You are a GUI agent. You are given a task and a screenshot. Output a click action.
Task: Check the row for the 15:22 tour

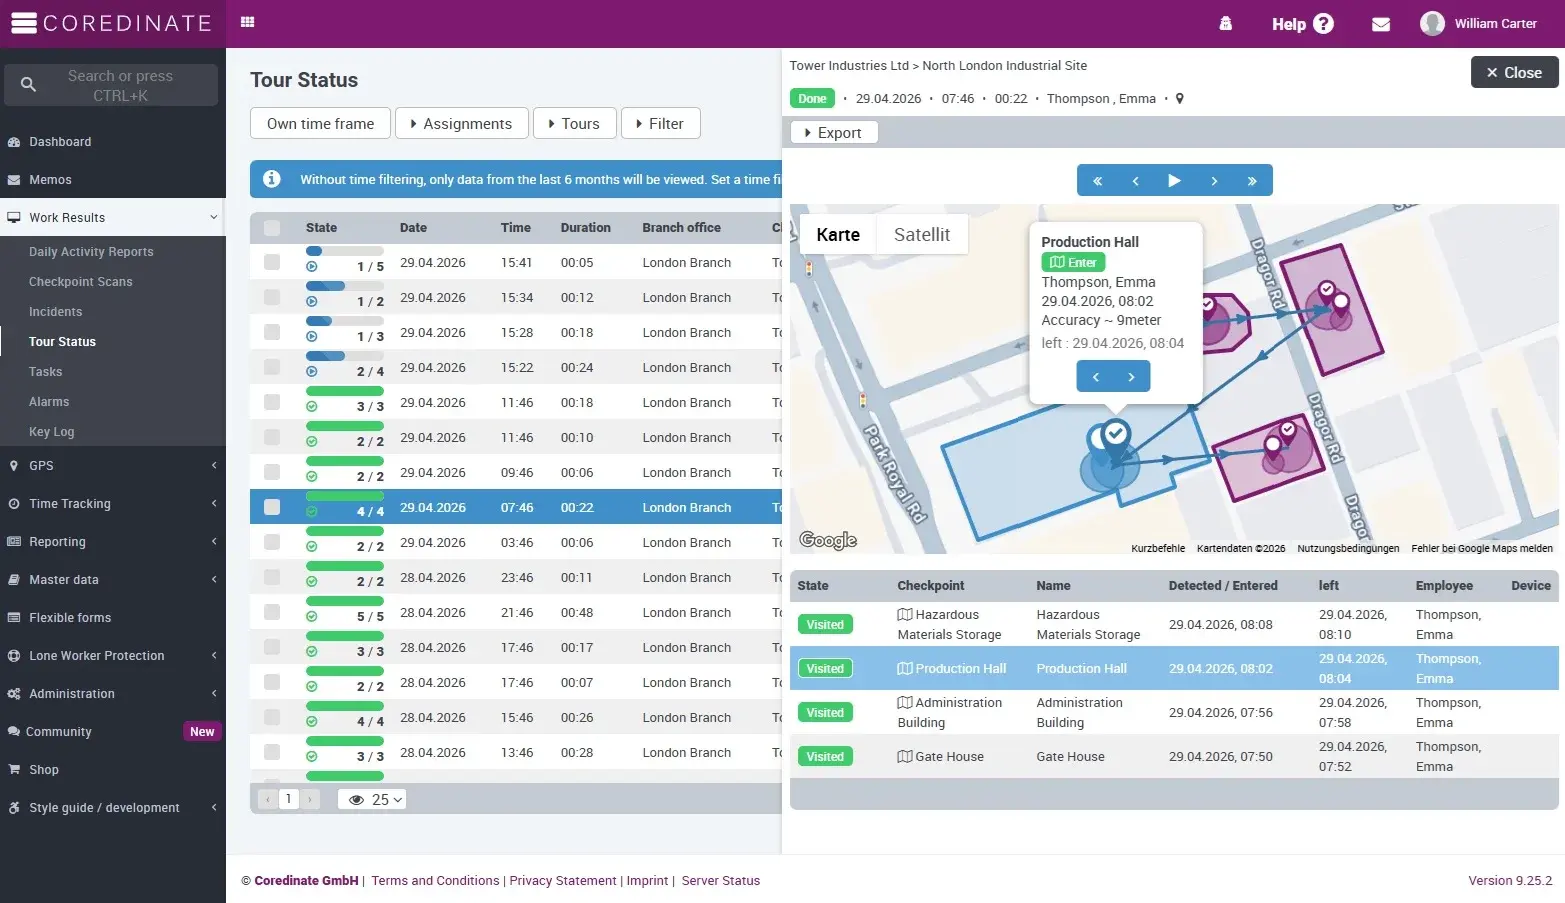[272, 367]
